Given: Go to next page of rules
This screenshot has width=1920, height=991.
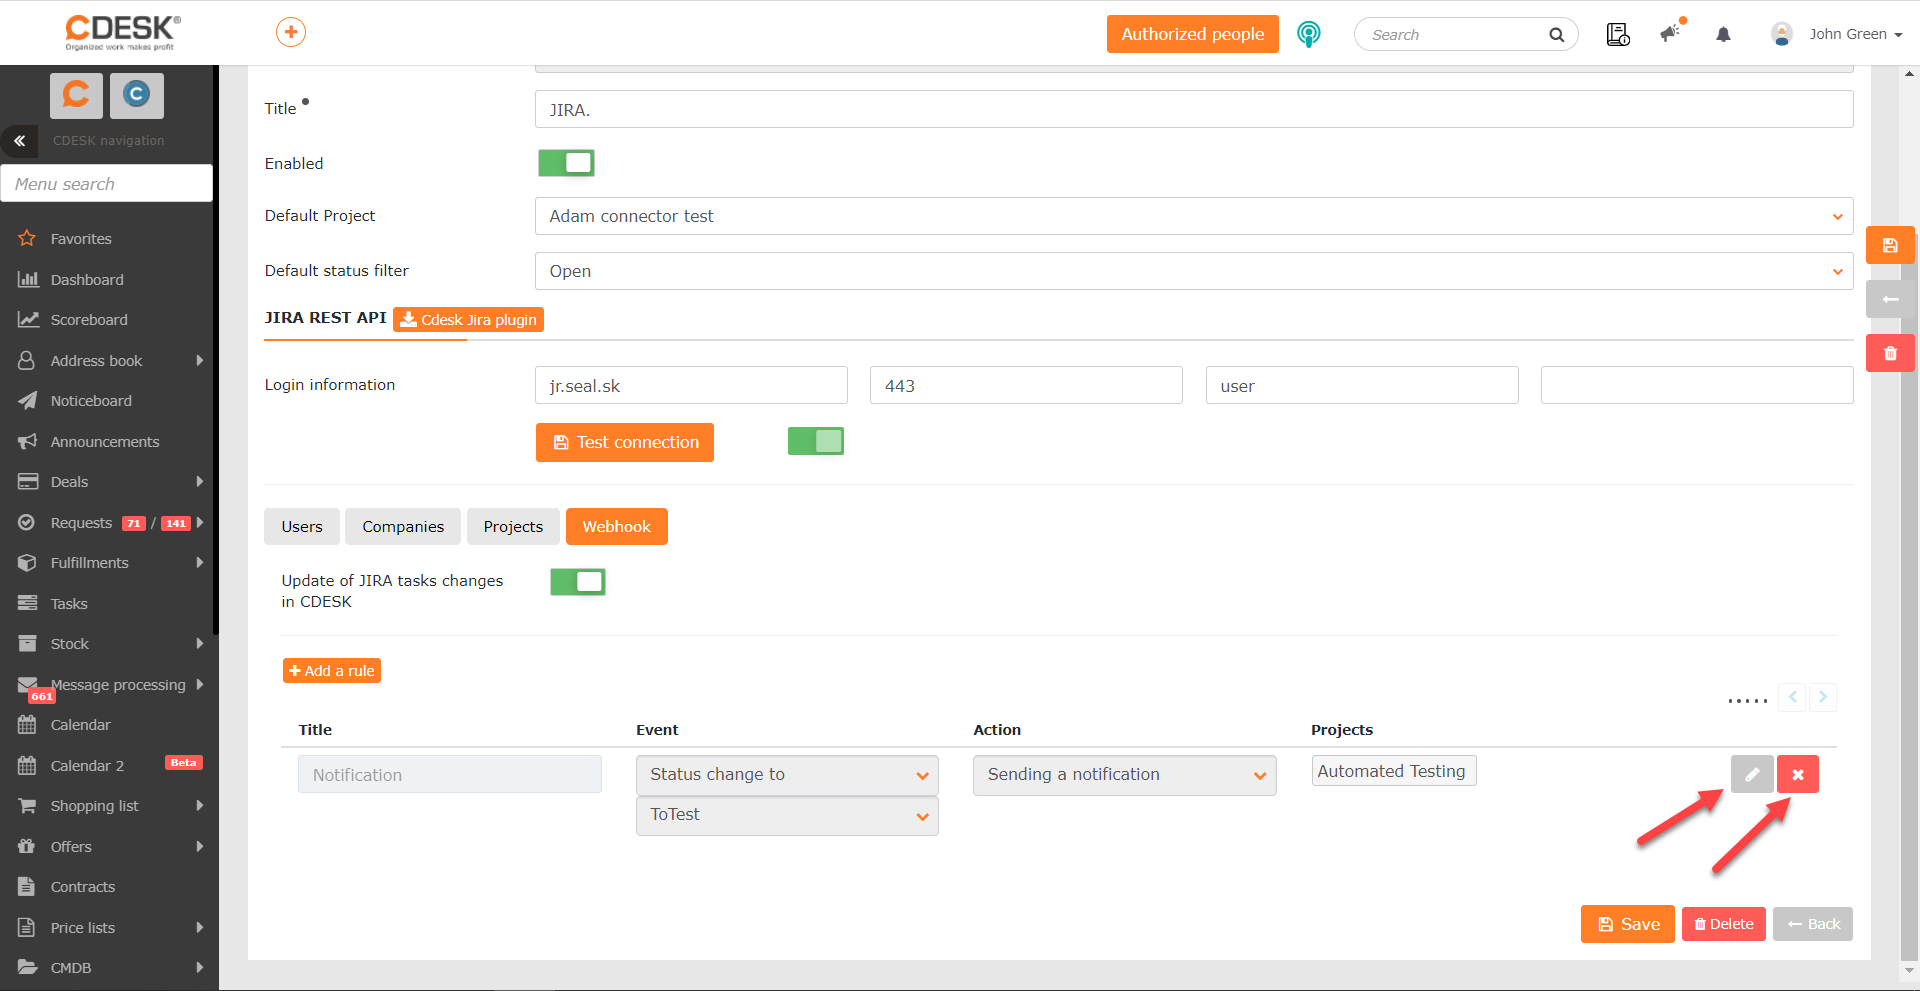Looking at the screenshot, I should 1823,697.
